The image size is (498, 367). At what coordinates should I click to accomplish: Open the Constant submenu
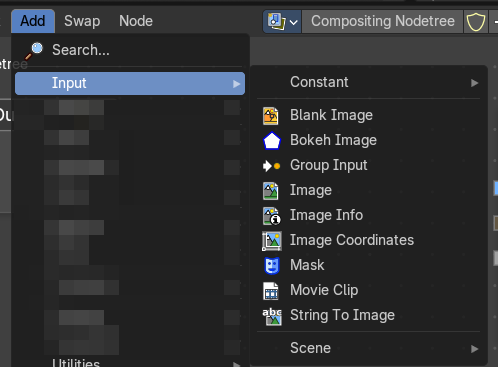point(369,82)
